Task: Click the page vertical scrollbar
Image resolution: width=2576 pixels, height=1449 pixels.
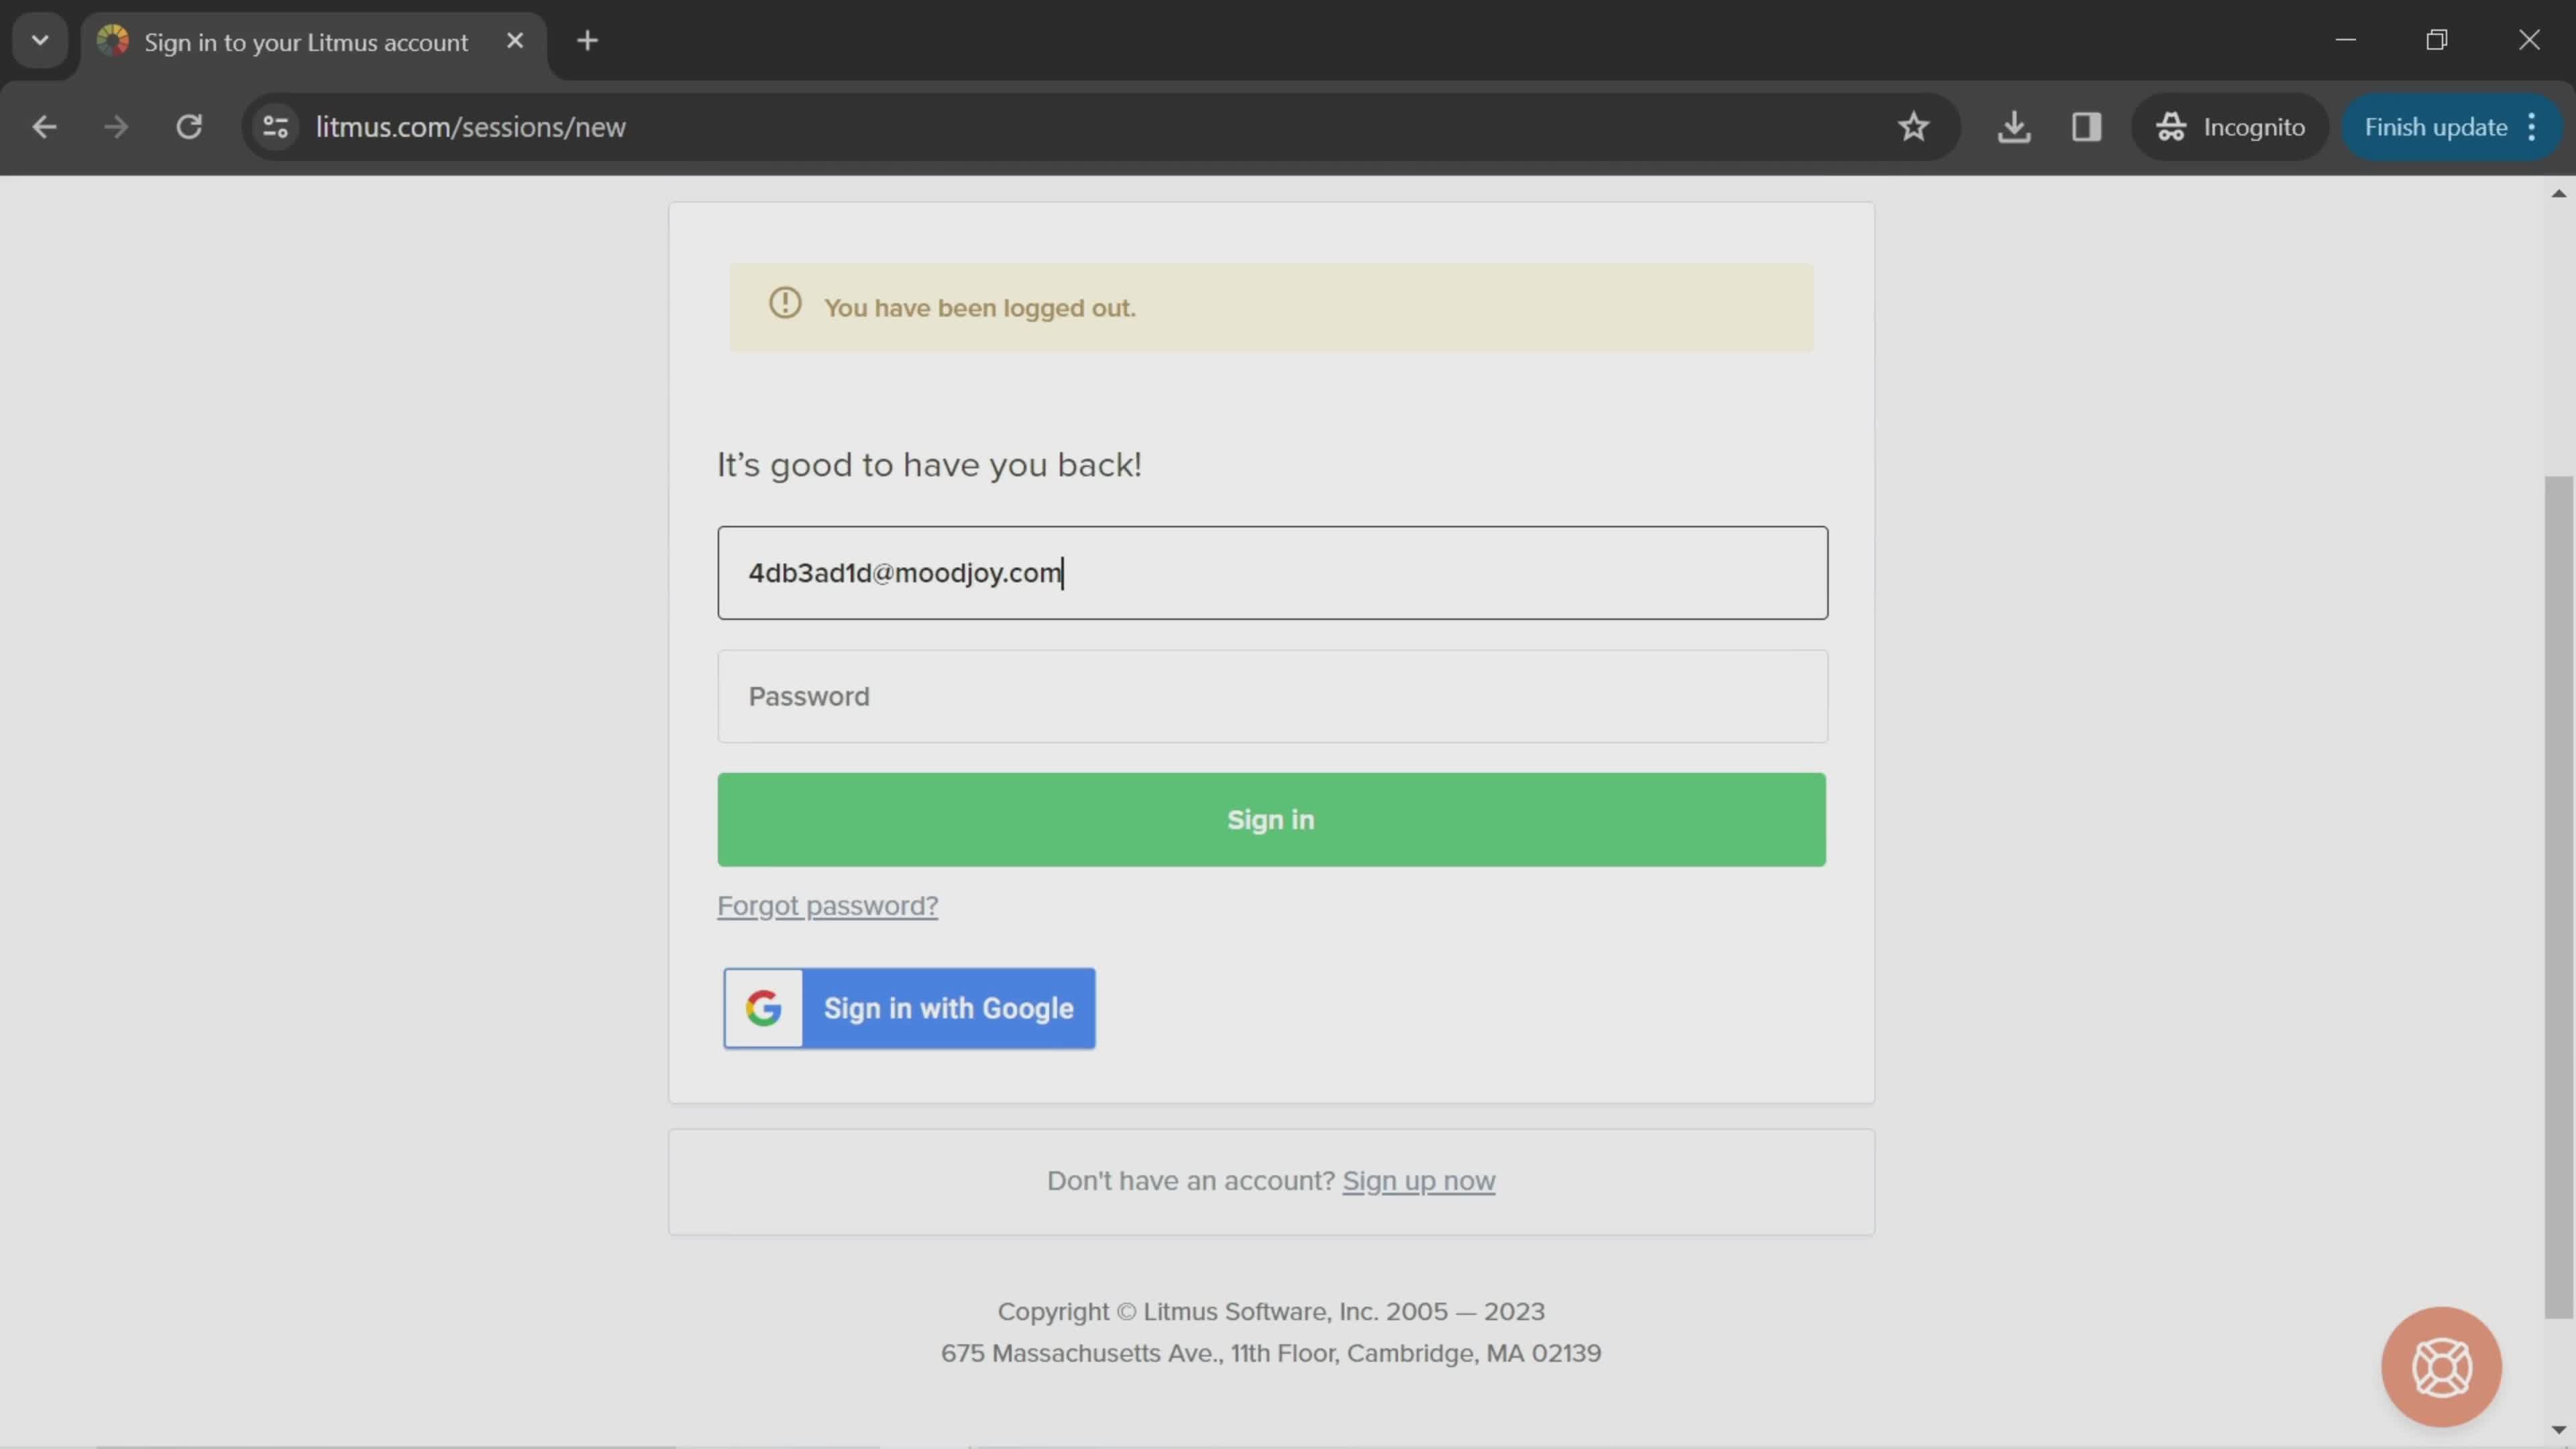Action: 2558,897
